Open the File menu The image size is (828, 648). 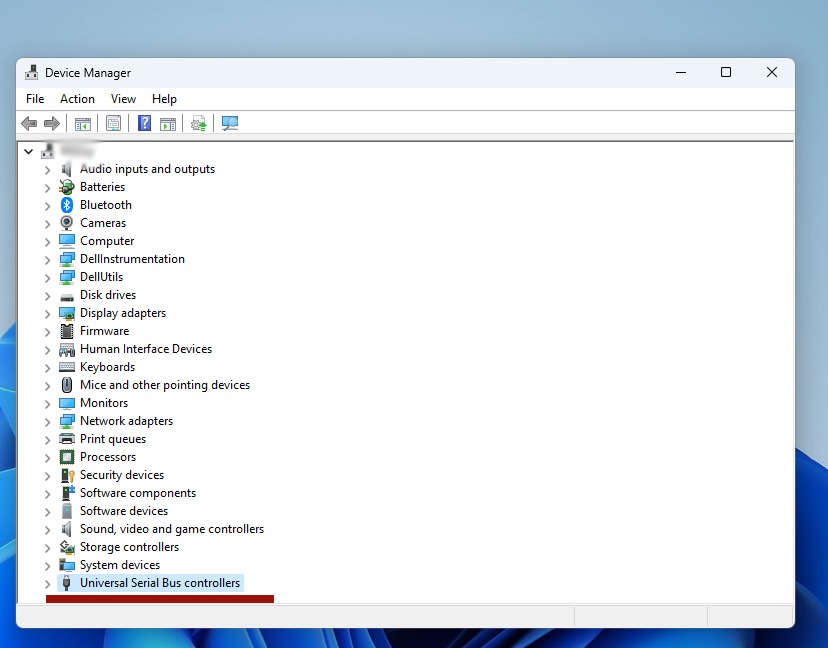35,98
